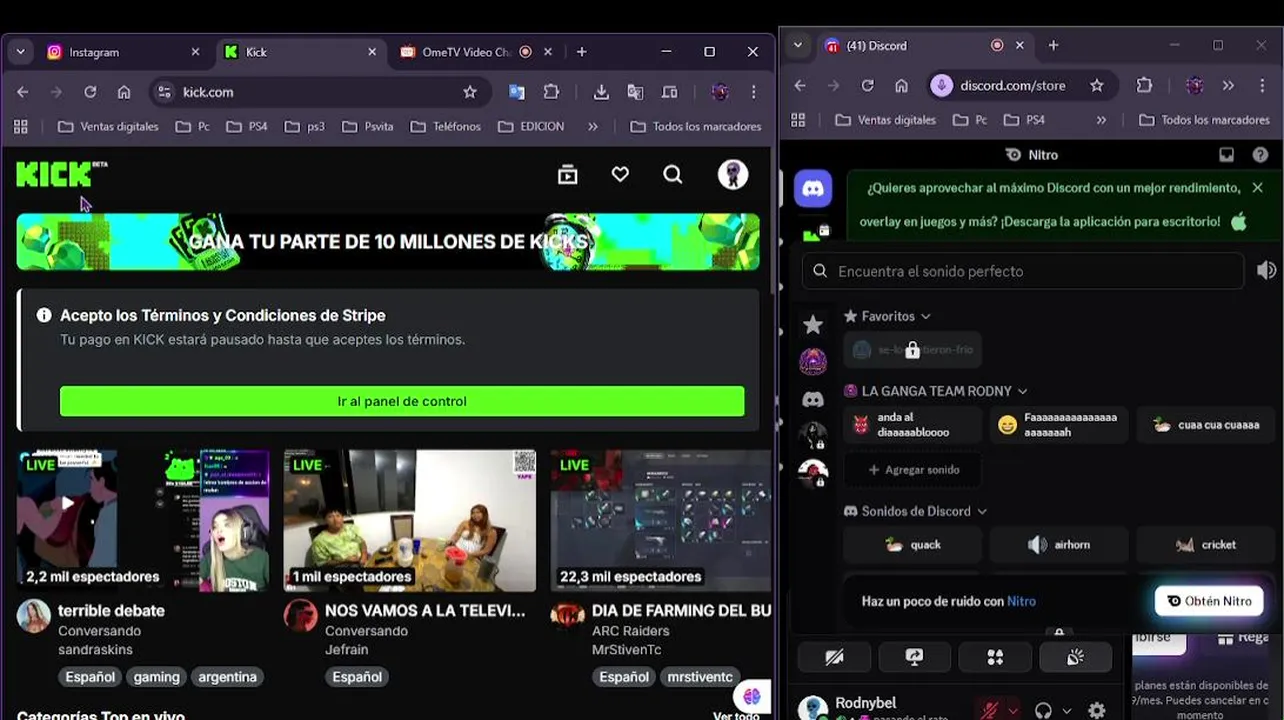
Task: Select the Kick browser tab
Action: pyautogui.click(x=301, y=52)
